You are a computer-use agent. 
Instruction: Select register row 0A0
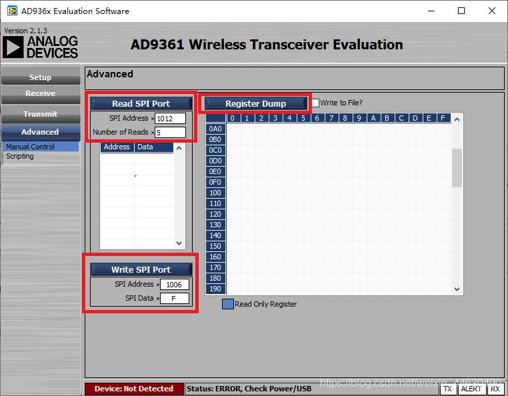click(215, 129)
